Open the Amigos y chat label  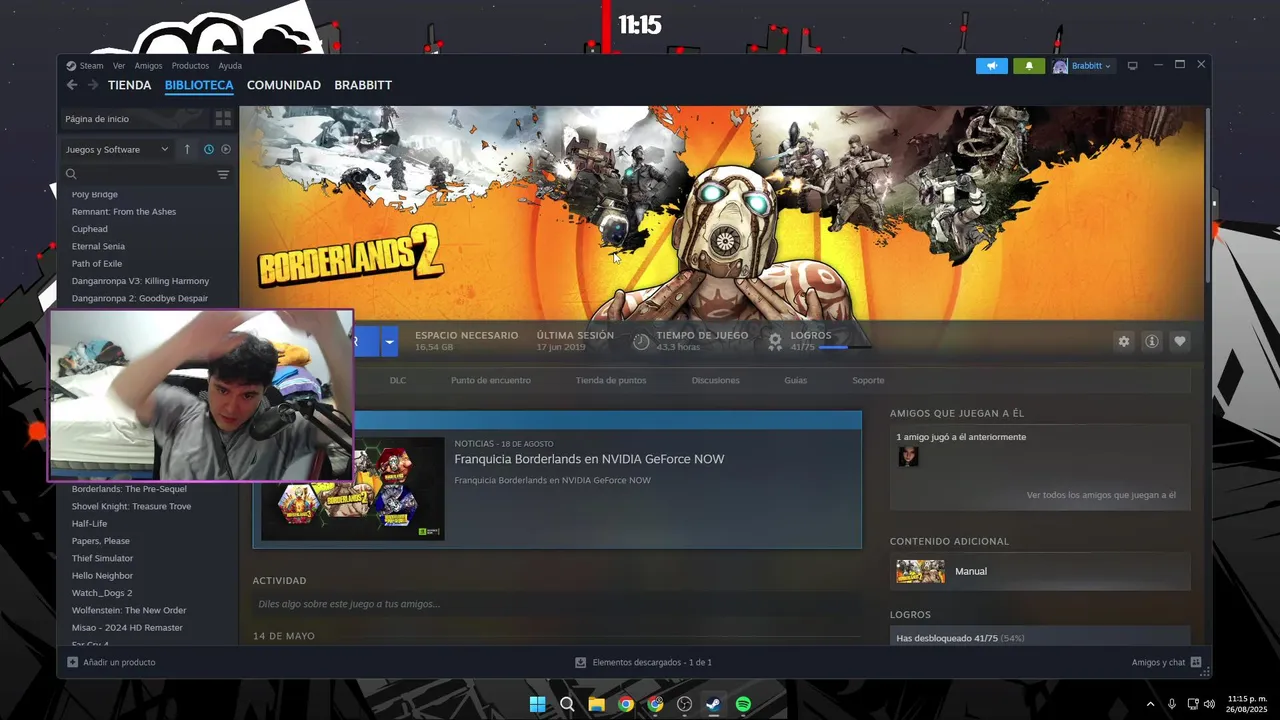coord(1158,662)
